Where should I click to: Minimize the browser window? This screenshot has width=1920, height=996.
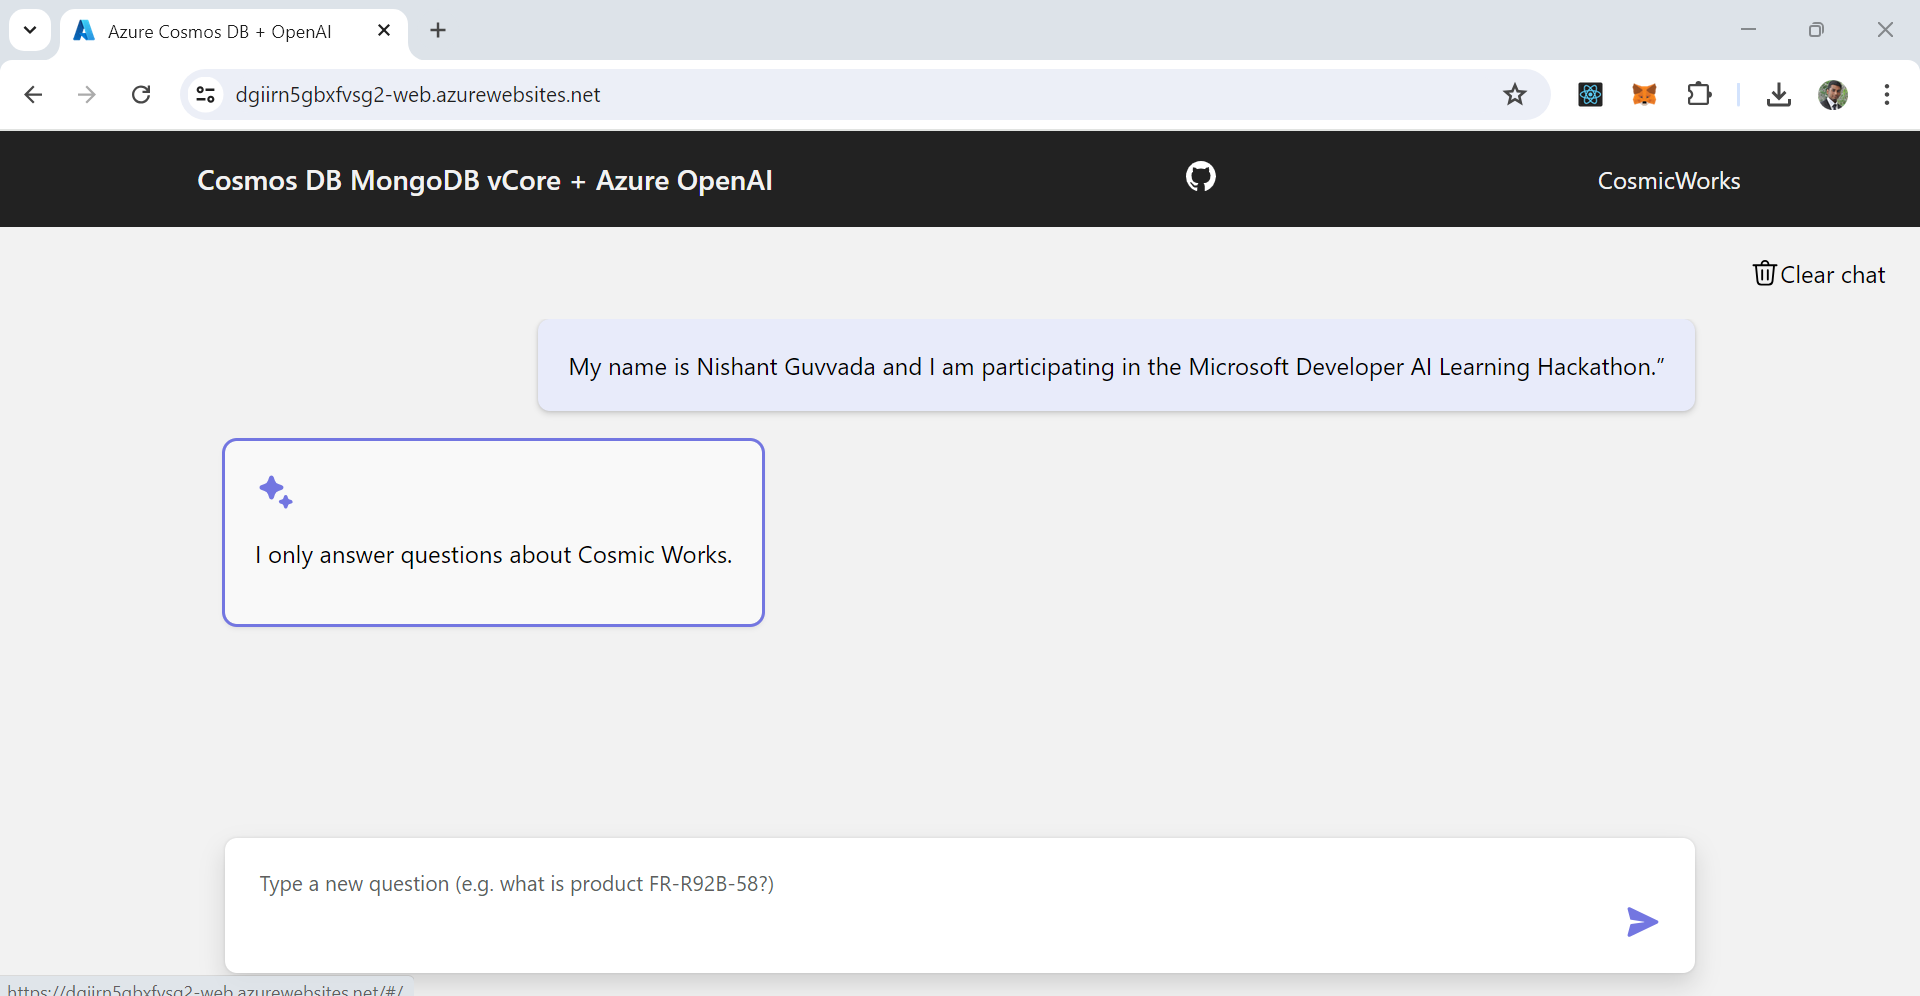point(1748,30)
